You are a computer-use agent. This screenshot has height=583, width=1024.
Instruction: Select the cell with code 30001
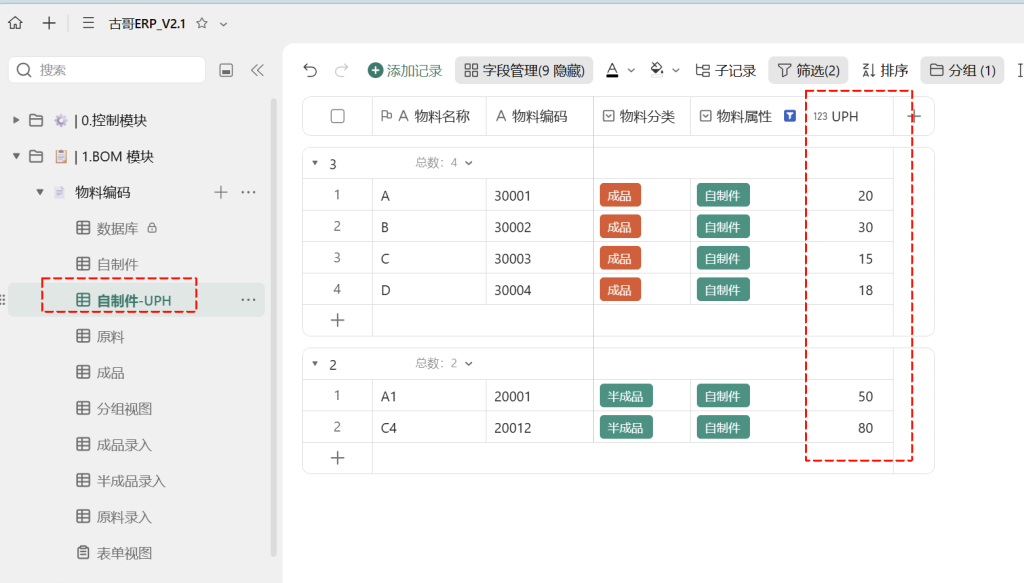pyautogui.click(x=539, y=195)
